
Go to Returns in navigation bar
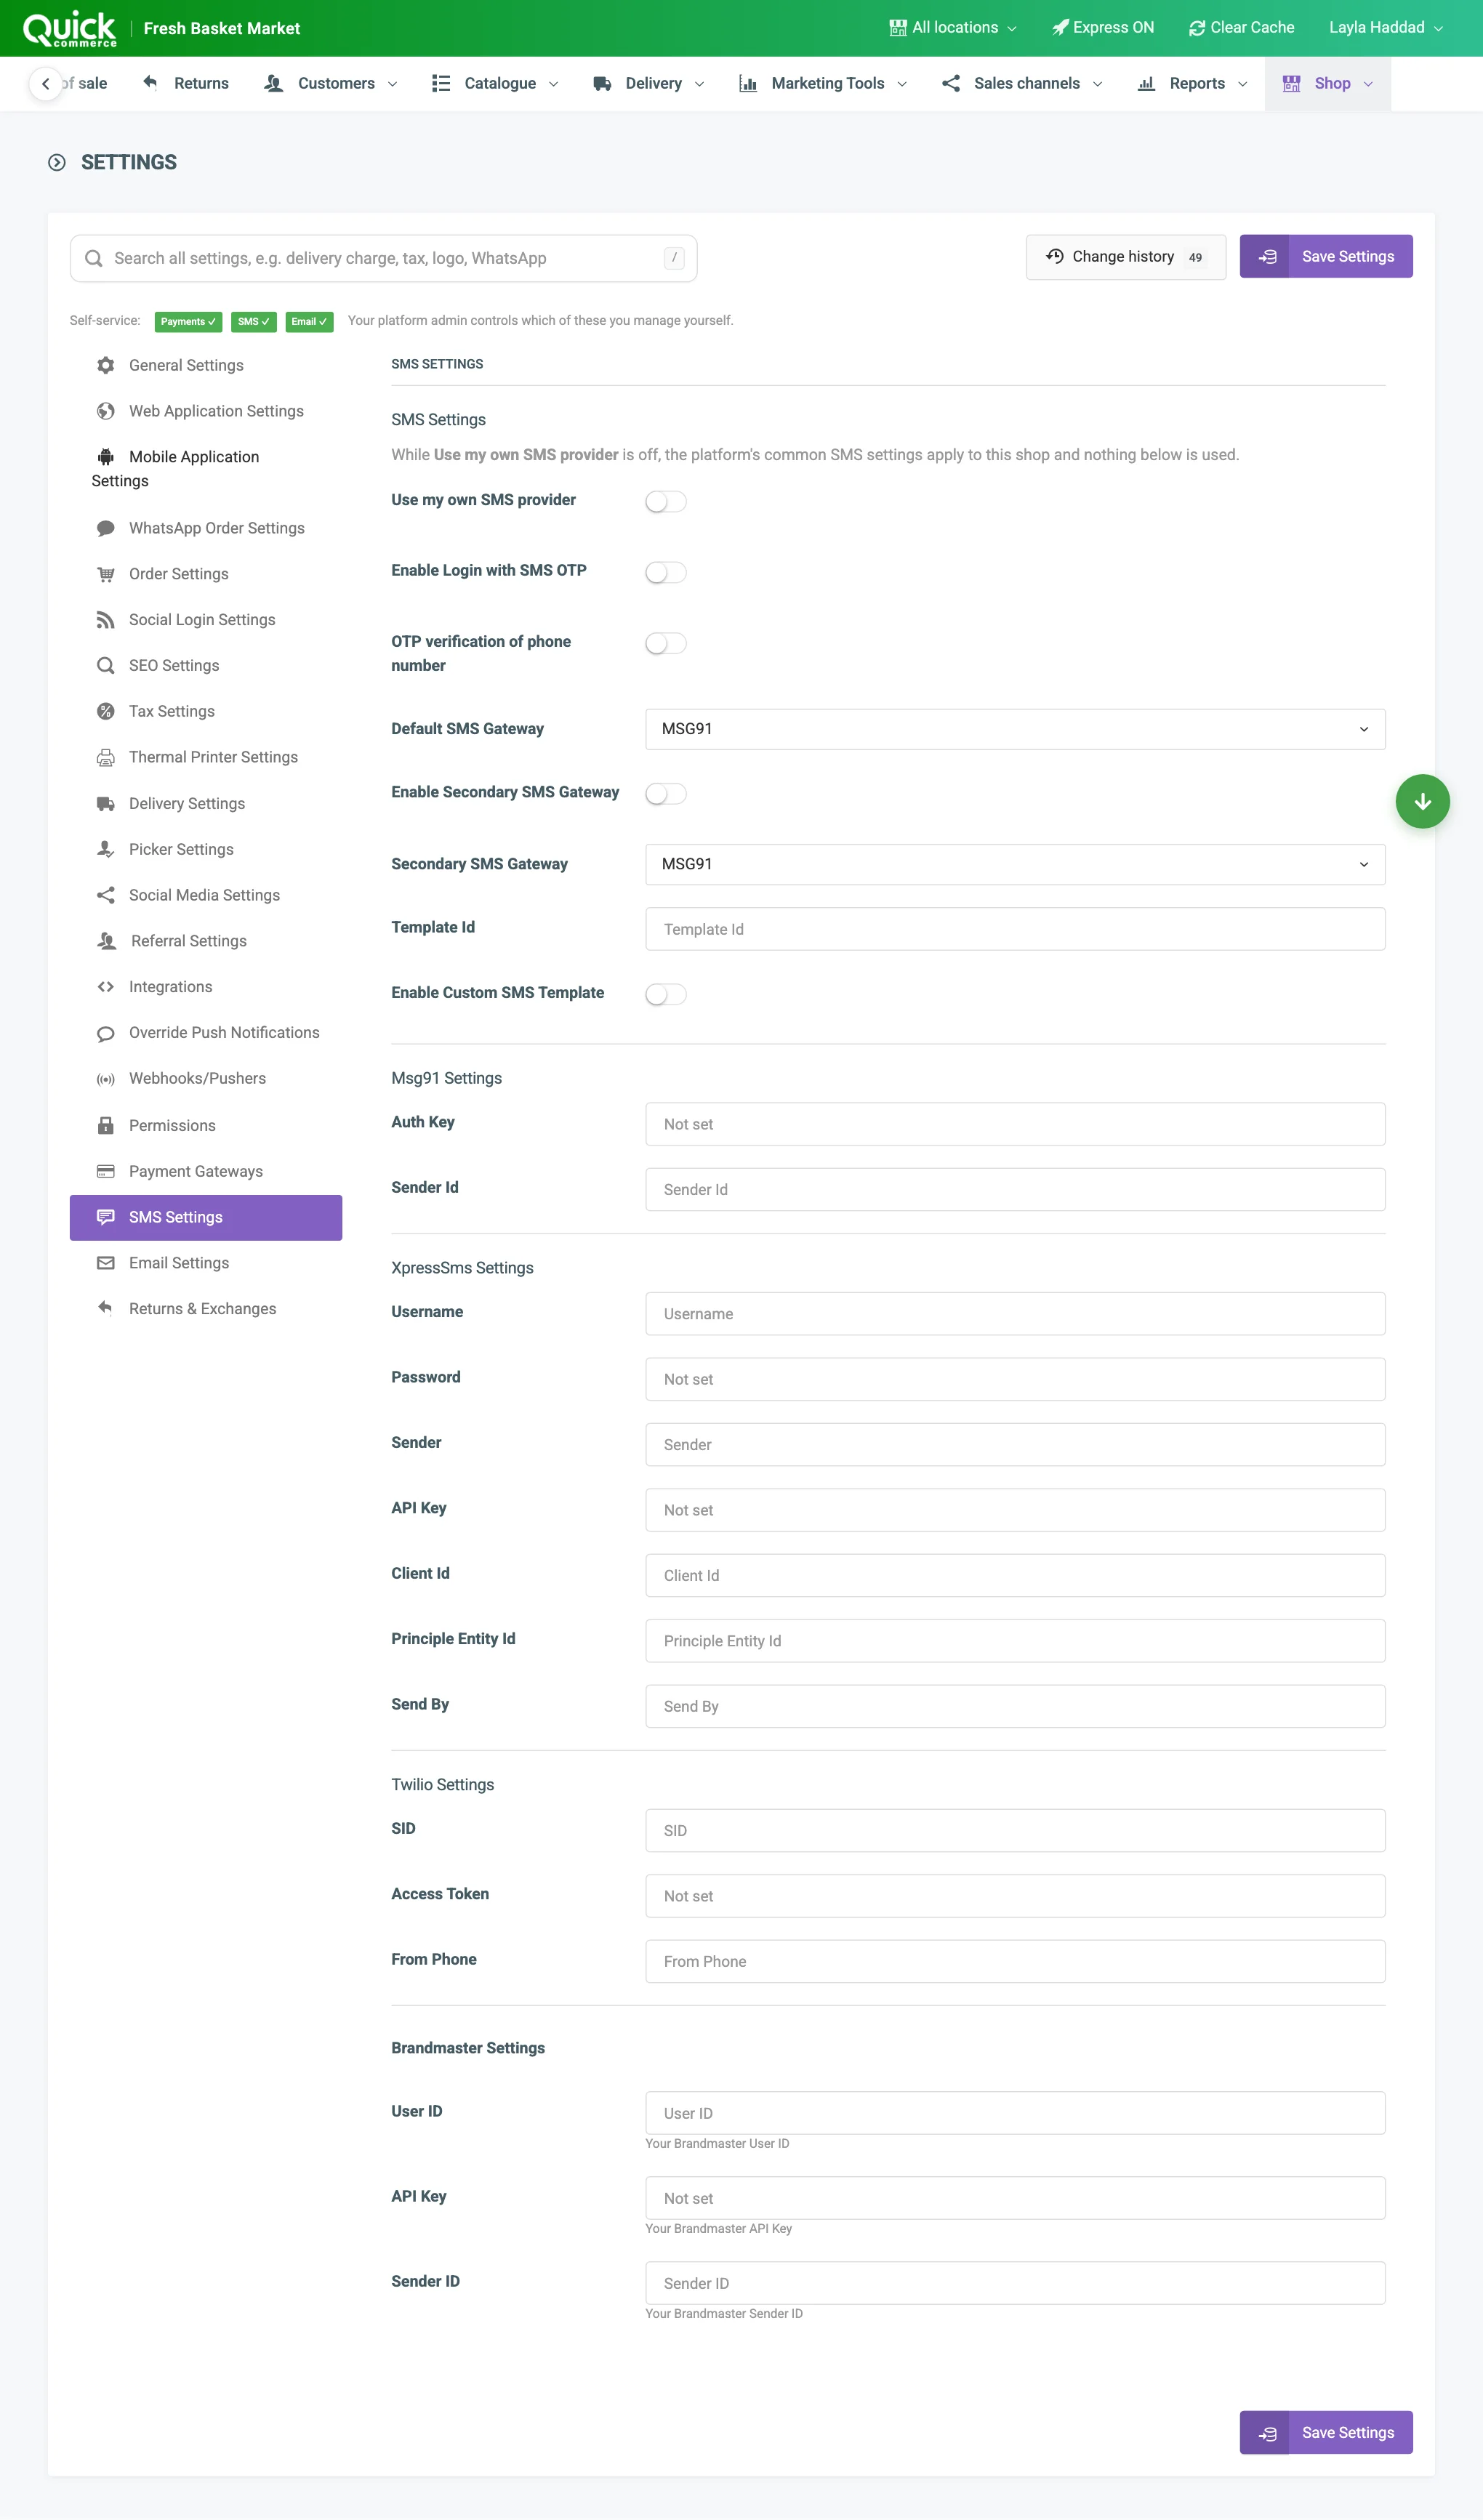(x=187, y=83)
